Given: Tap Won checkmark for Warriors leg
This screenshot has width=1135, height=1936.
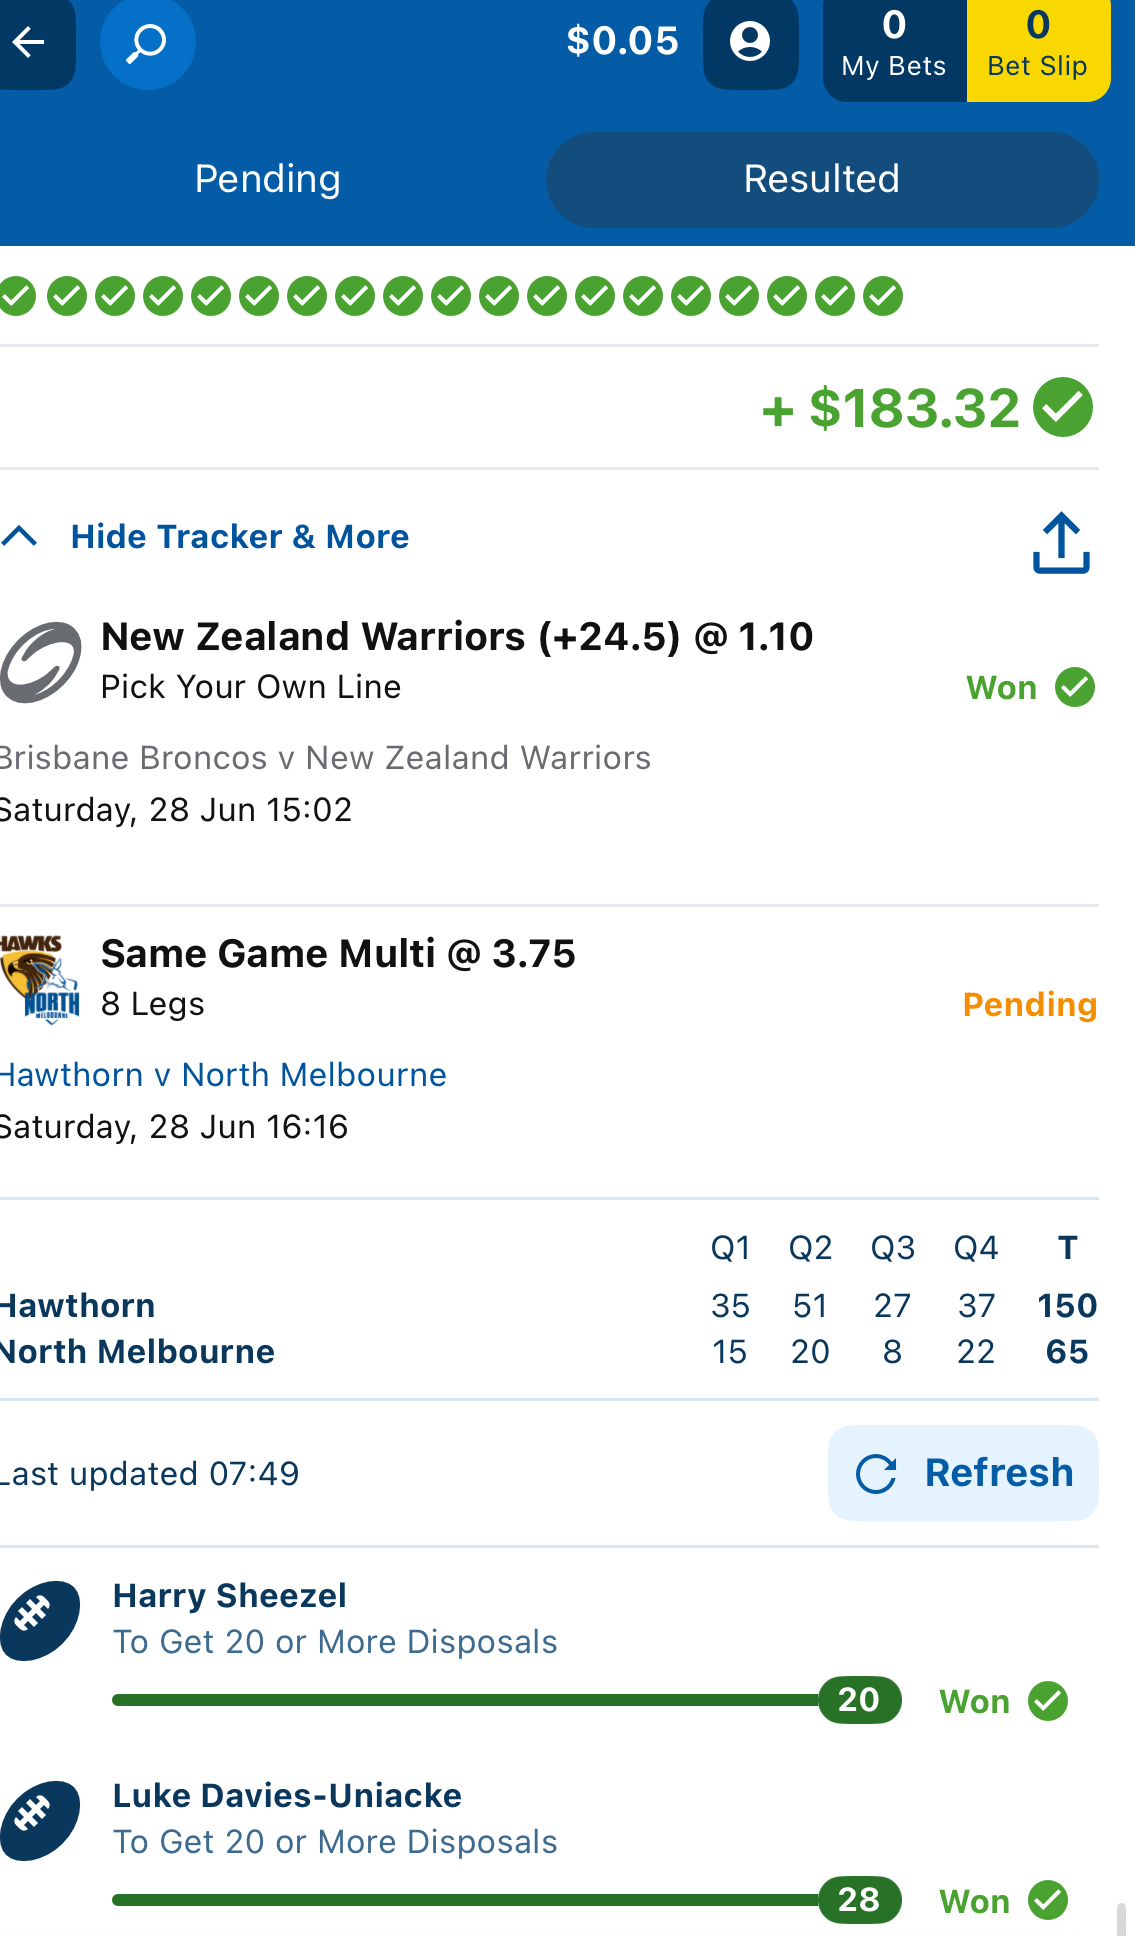Looking at the screenshot, I should point(1076,688).
